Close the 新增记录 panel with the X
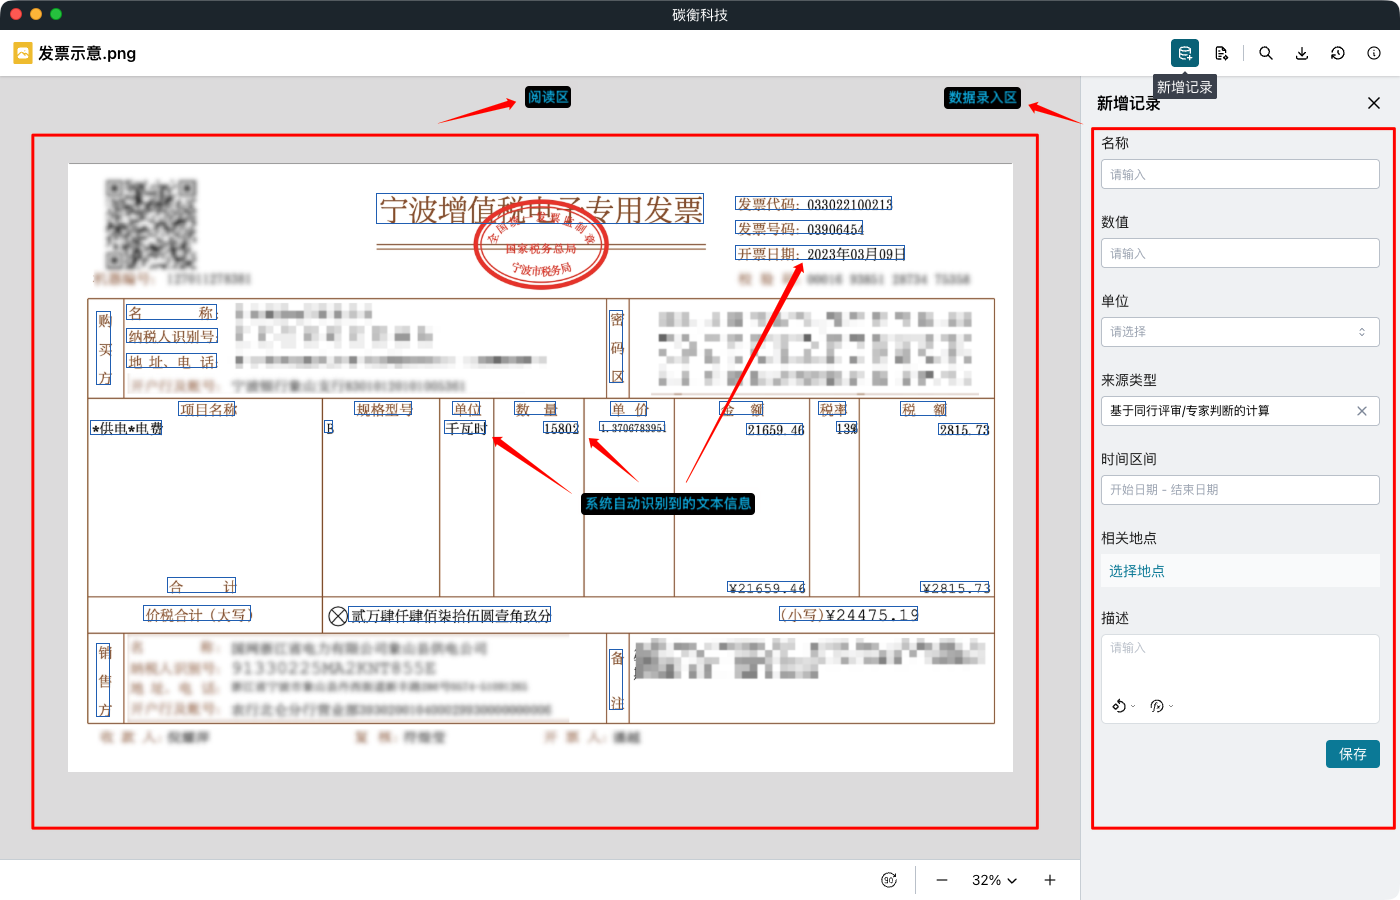Screen dimensions: 1400x900 (x=1375, y=103)
